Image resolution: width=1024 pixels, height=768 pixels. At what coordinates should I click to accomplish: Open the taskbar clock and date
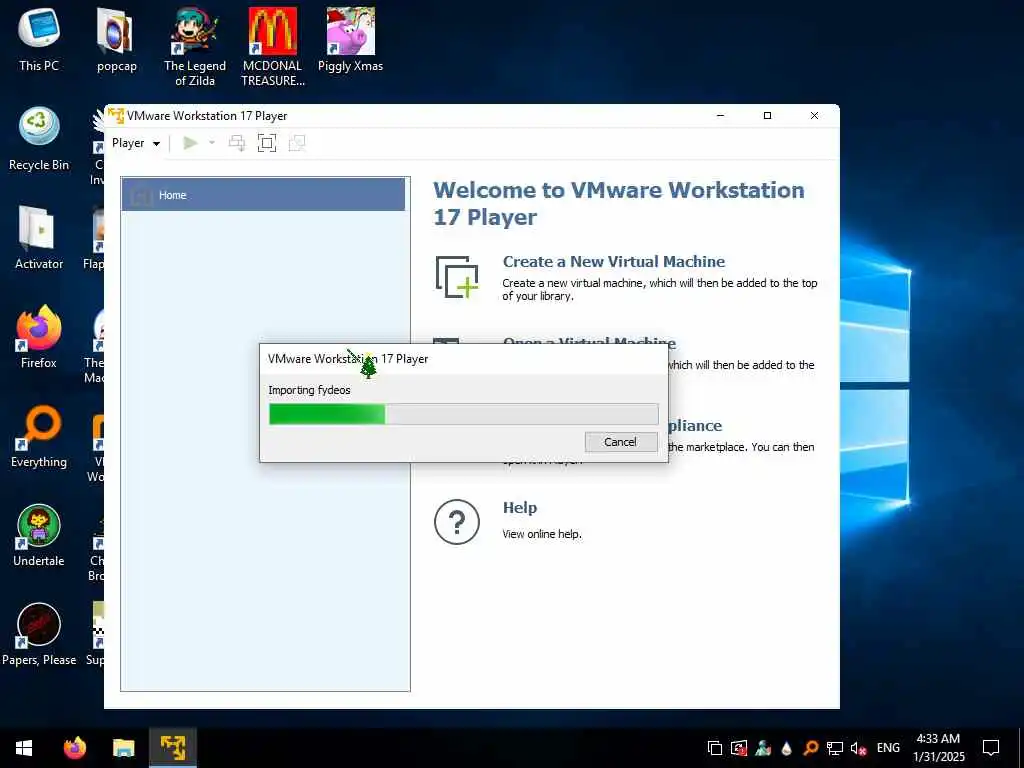pyautogui.click(x=938, y=748)
